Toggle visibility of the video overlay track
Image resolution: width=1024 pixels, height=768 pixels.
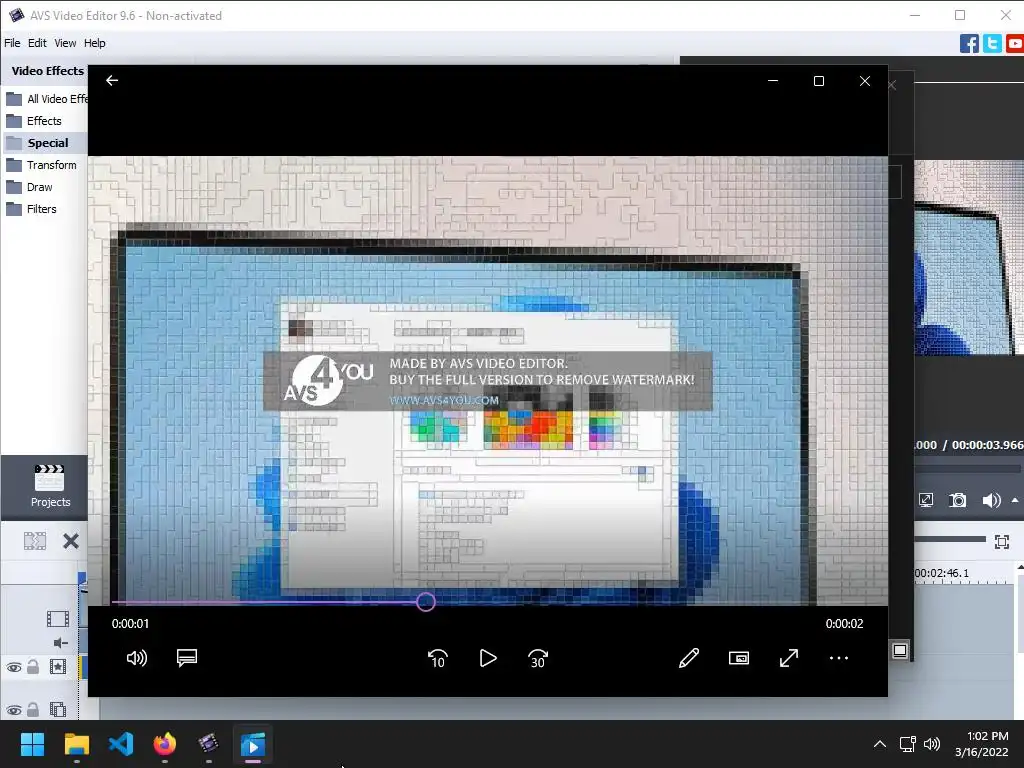[14, 710]
